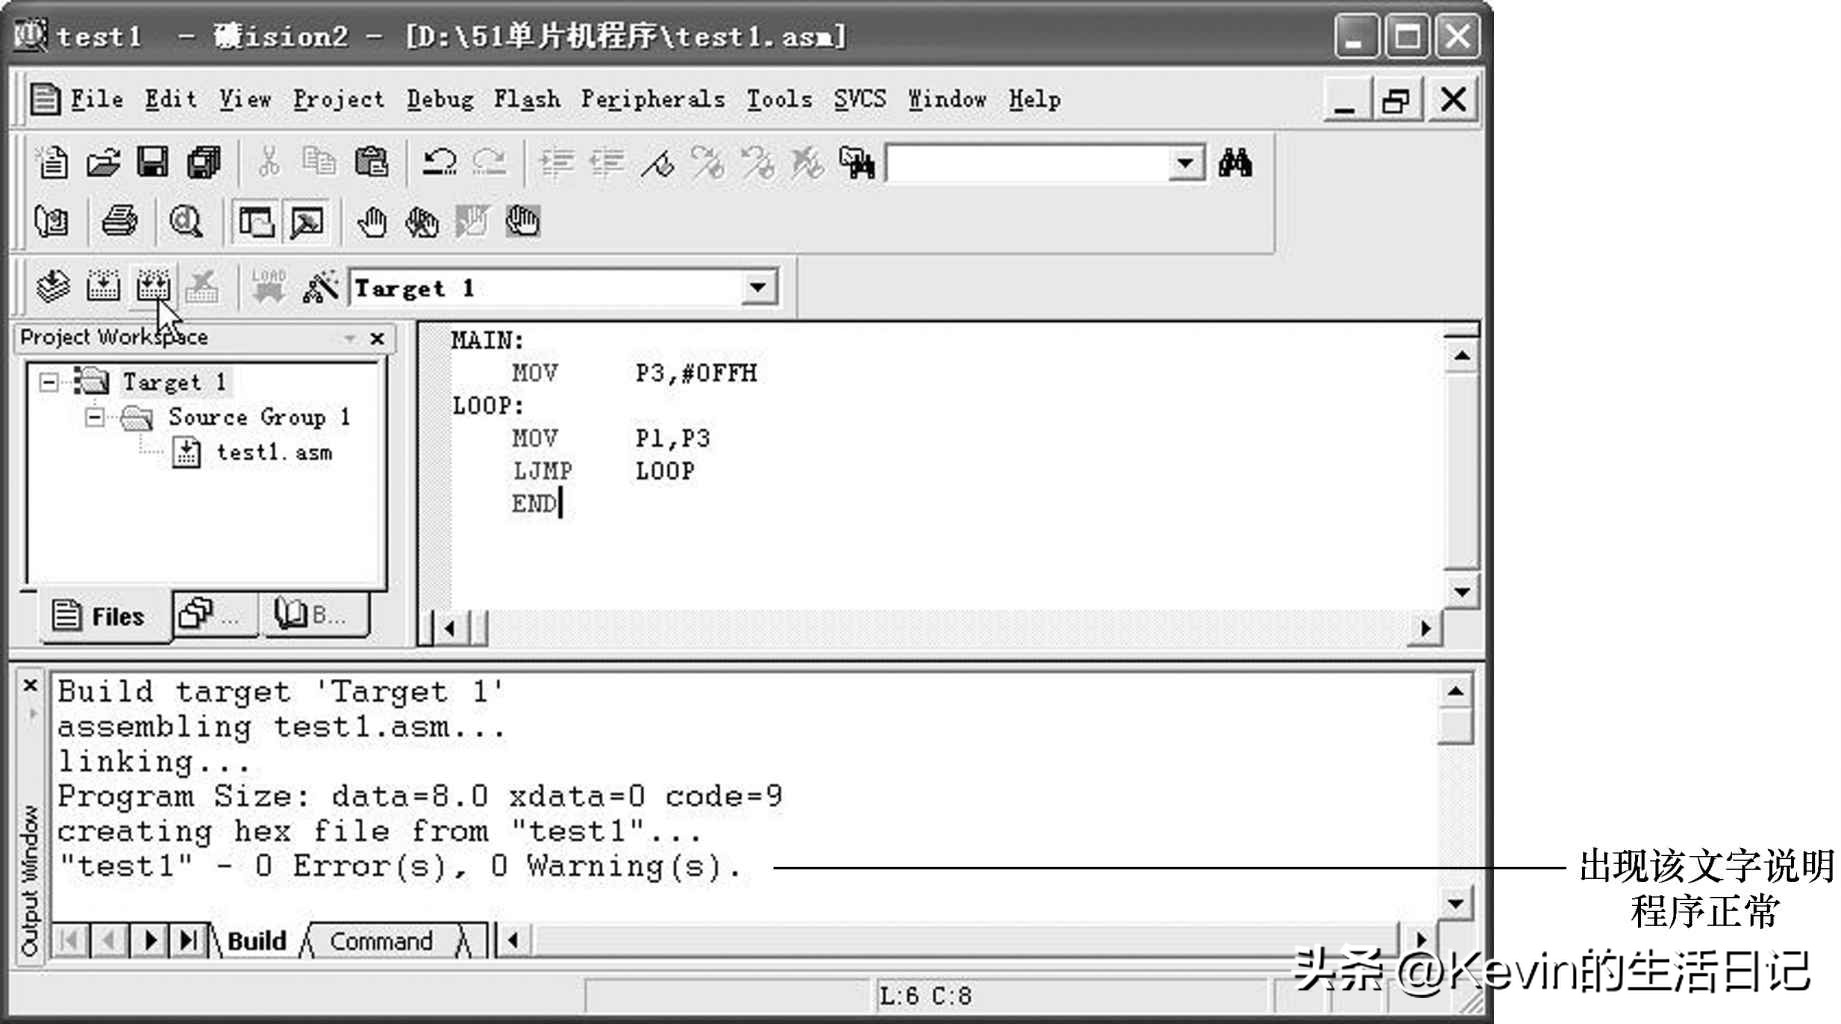The width and height of the screenshot is (1841, 1024).
Task: Open Options for Target wand icon
Action: pos(320,288)
